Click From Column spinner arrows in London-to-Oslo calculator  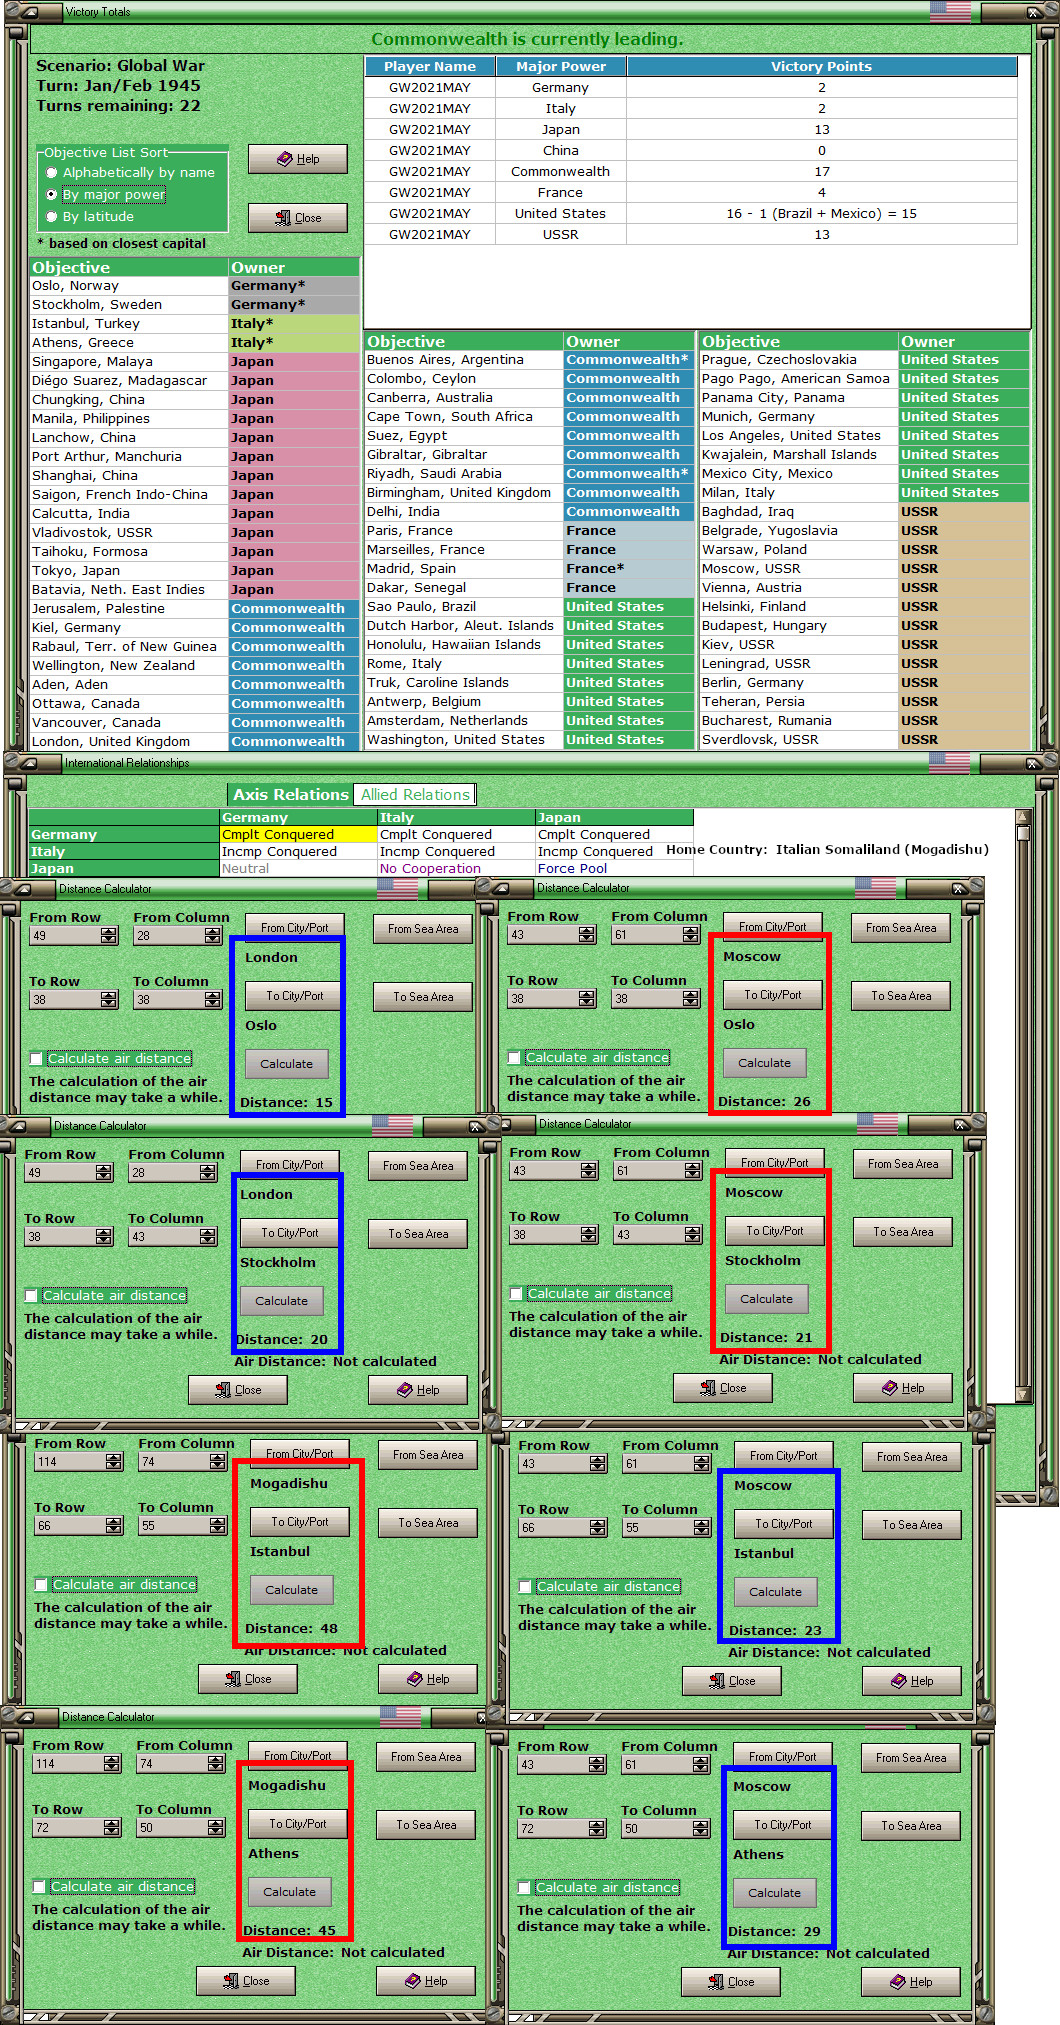tap(213, 936)
